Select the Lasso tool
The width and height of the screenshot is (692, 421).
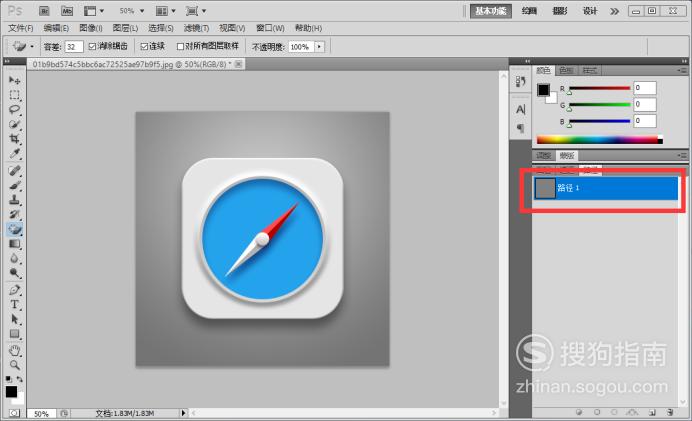click(x=15, y=109)
